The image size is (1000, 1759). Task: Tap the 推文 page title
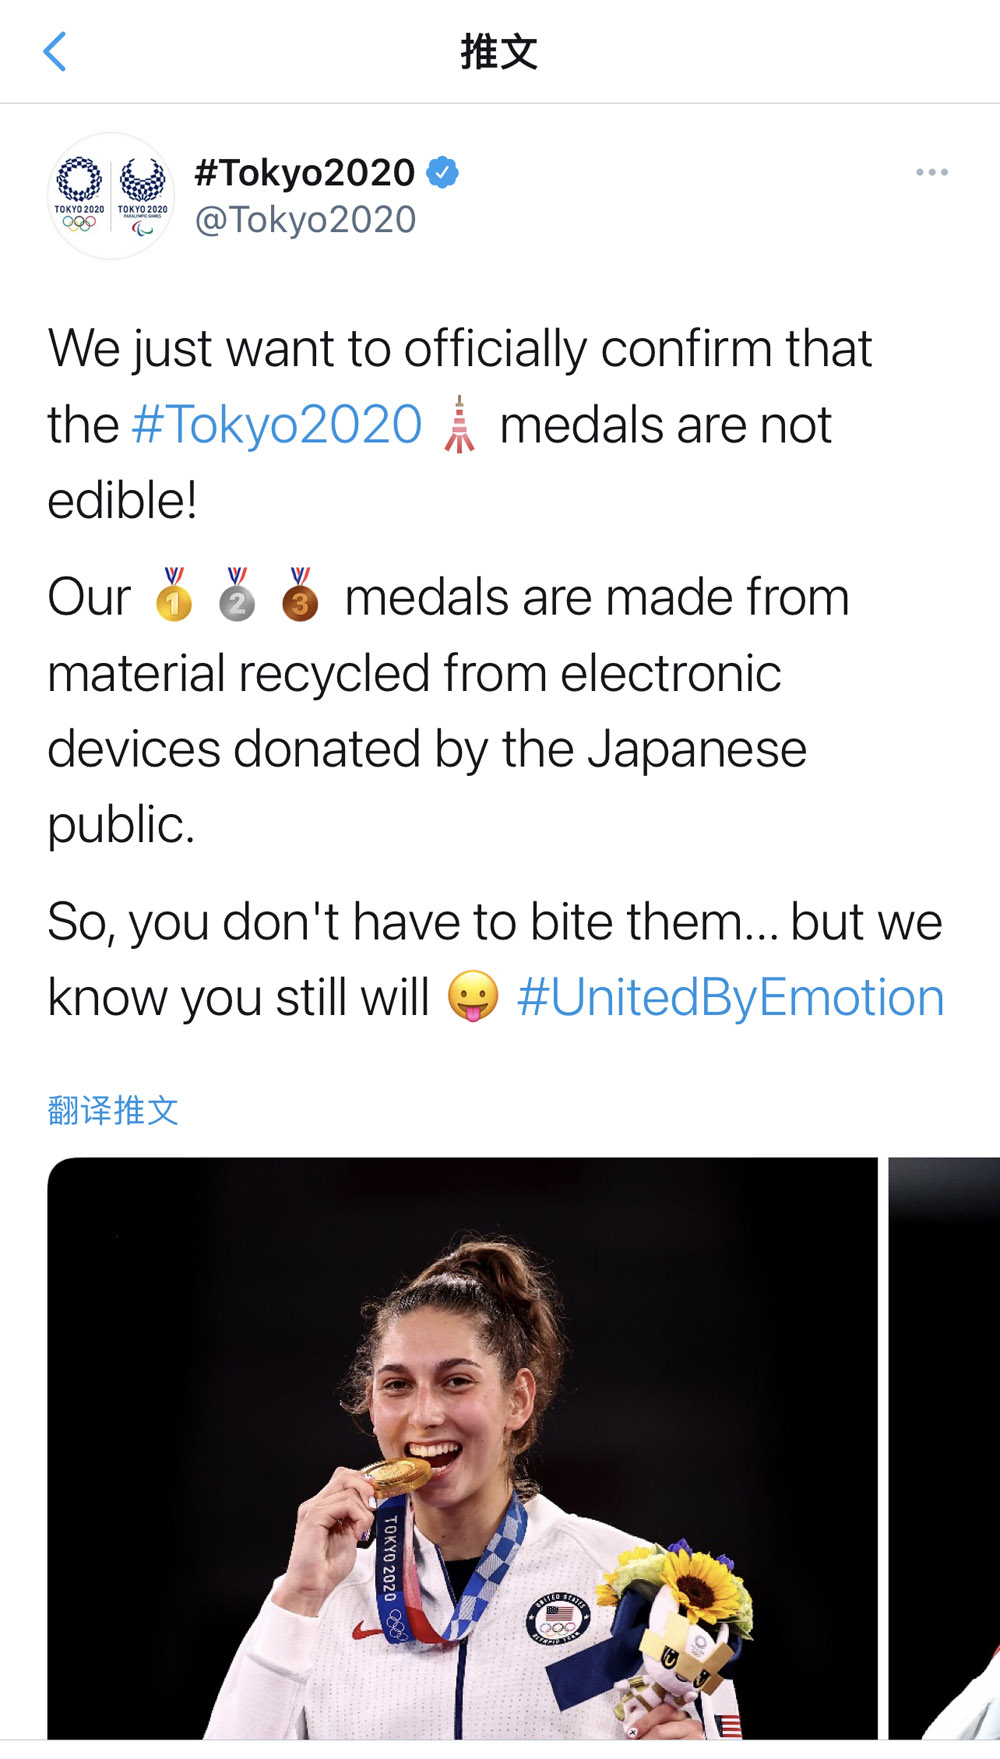click(499, 52)
